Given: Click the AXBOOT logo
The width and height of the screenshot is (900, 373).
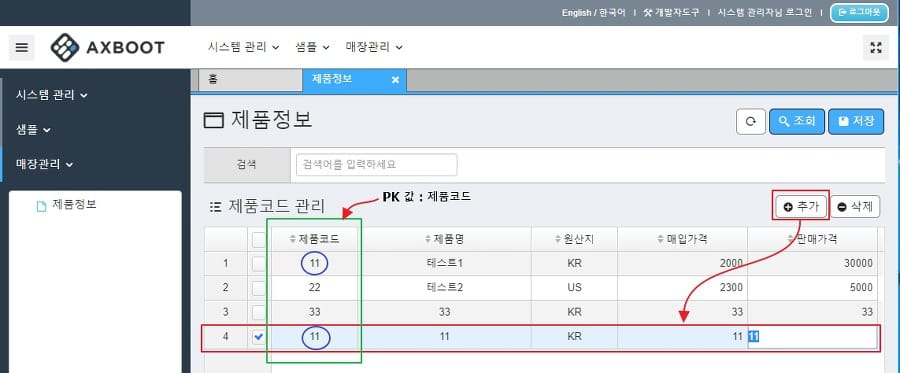Looking at the screenshot, I should tap(107, 47).
